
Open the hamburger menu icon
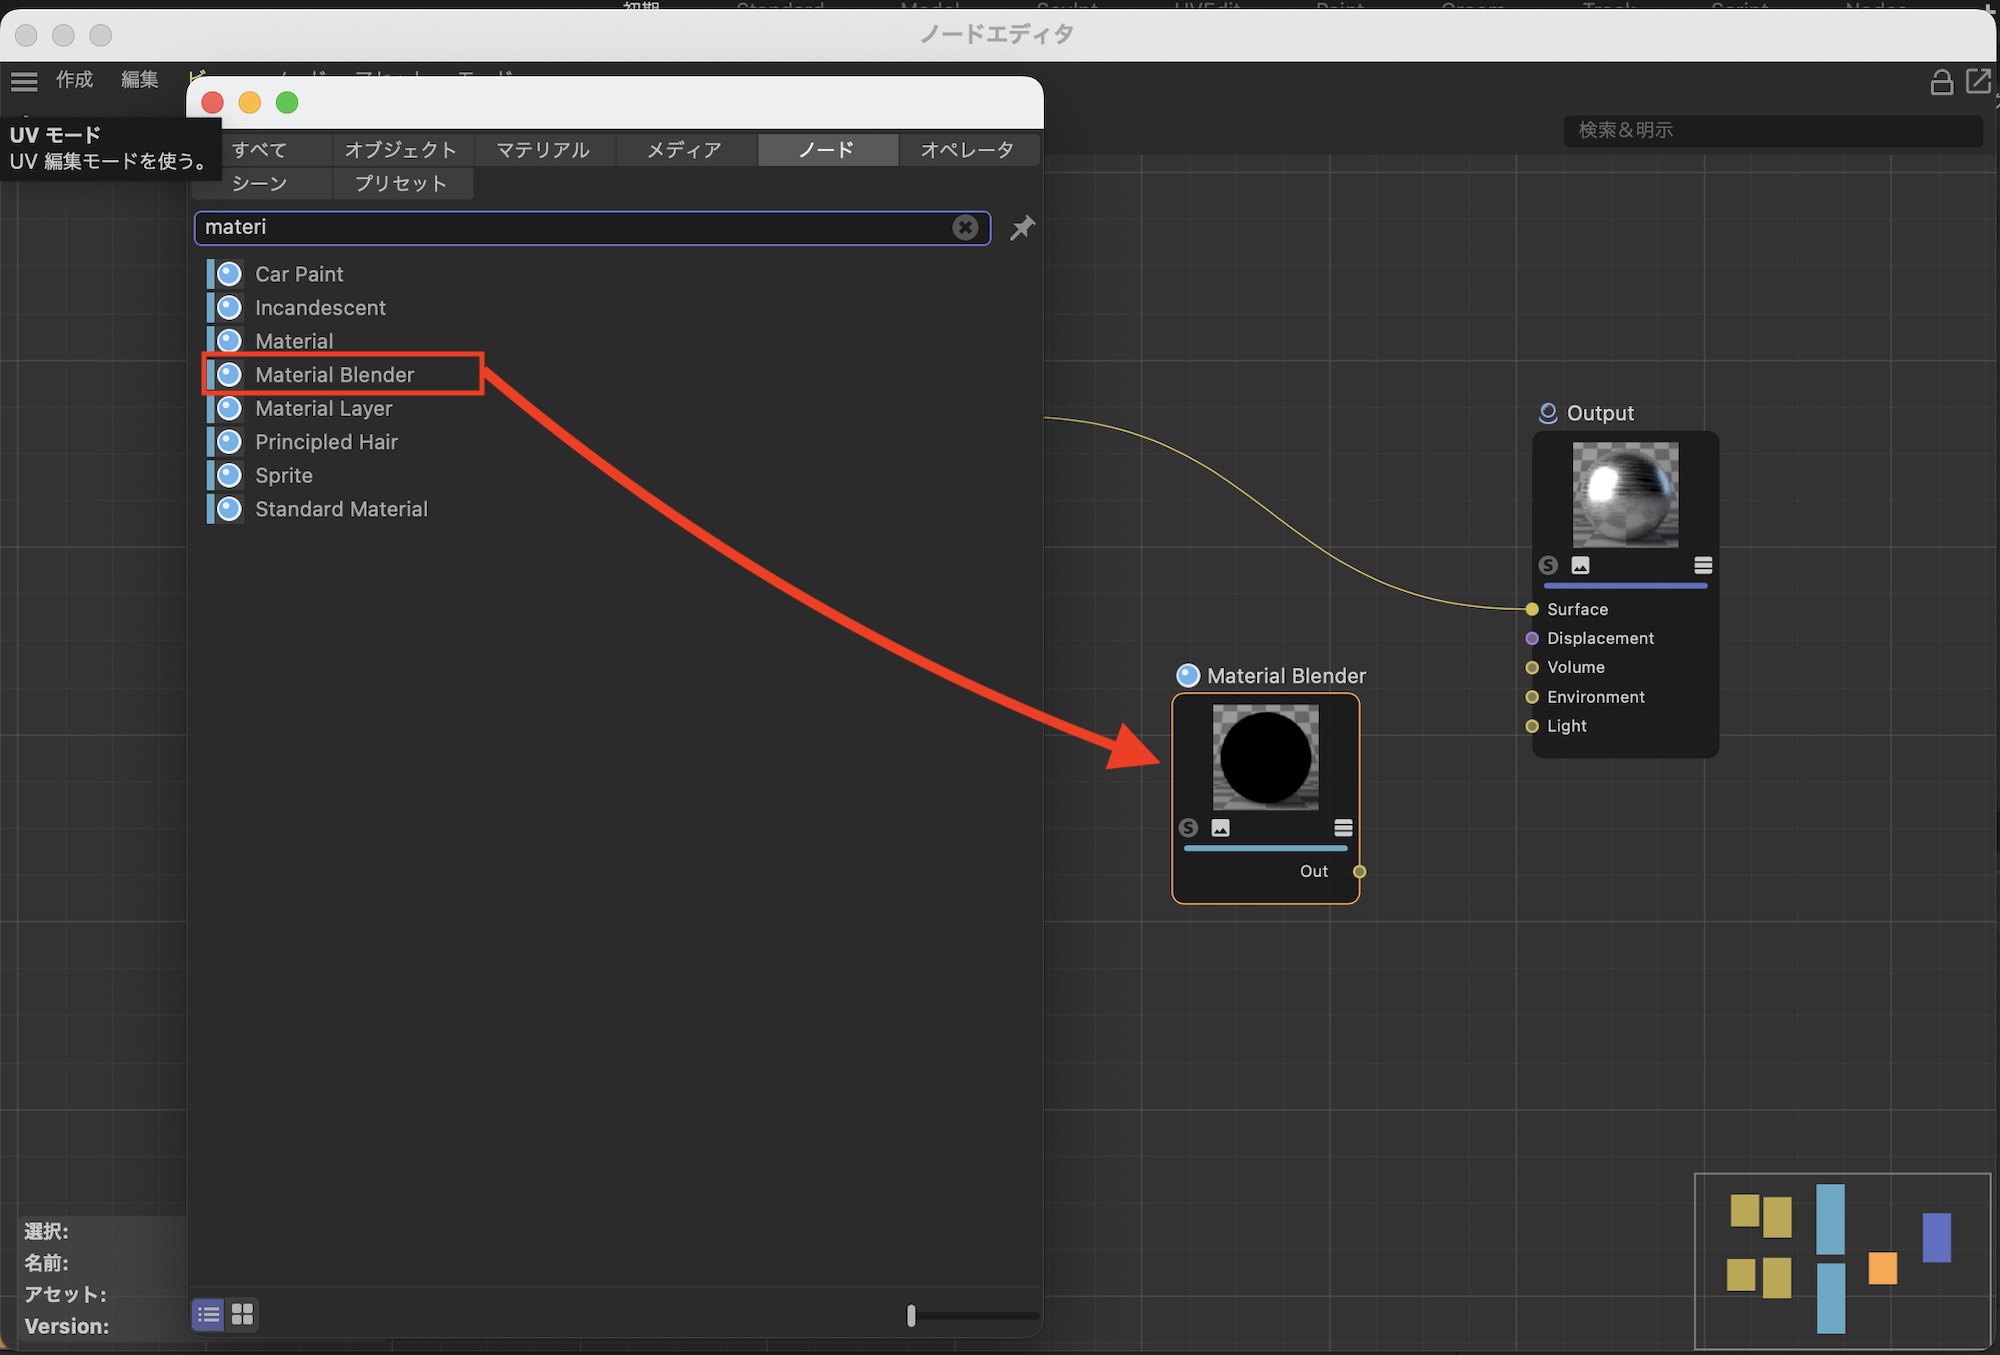[24, 81]
